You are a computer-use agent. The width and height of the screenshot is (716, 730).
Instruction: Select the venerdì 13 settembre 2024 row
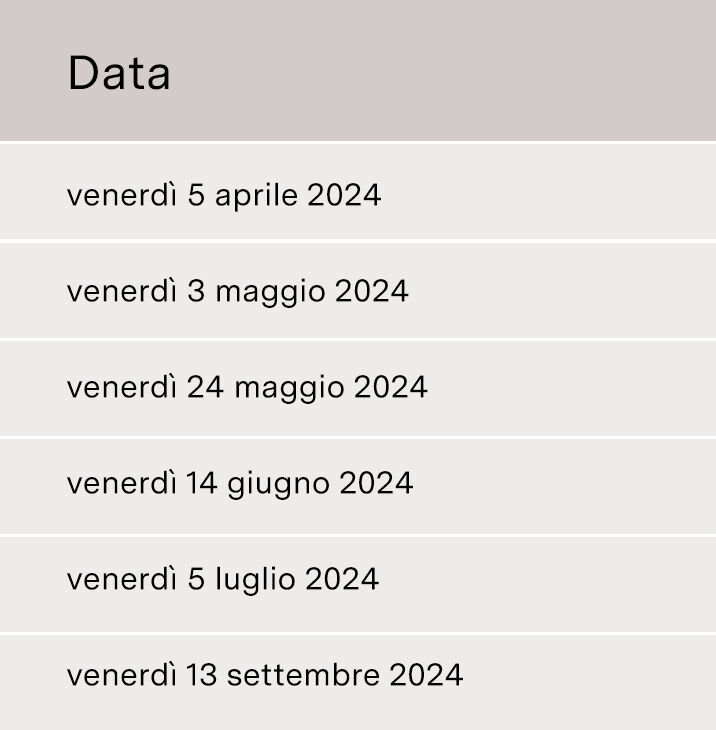(x=358, y=683)
